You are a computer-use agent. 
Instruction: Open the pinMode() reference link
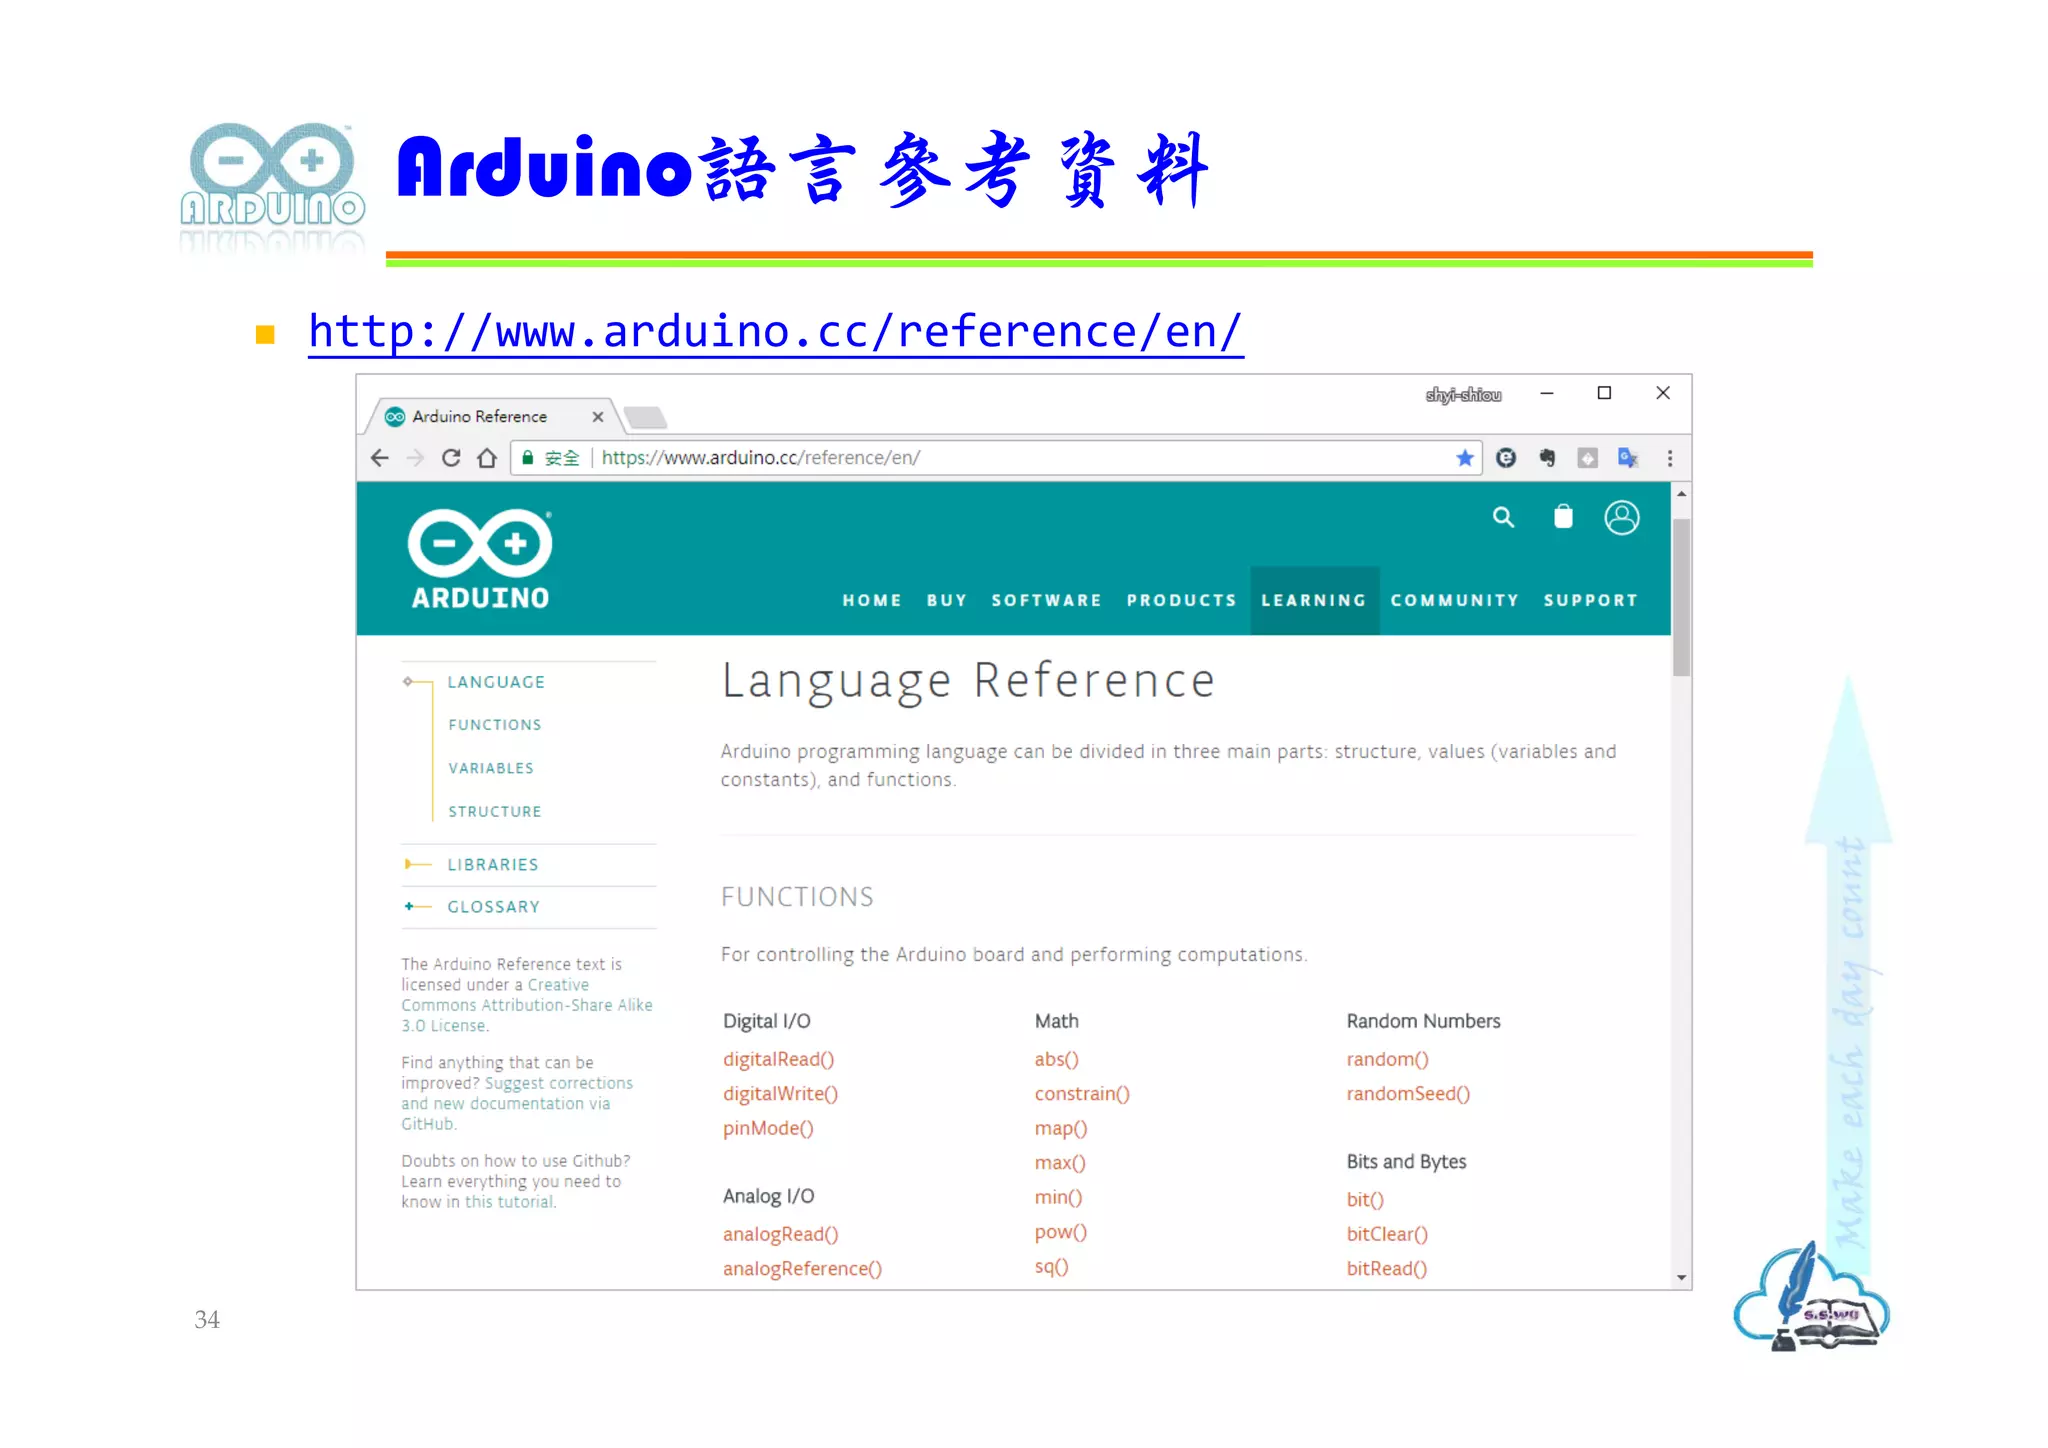pyautogui.click(x=768, y=1128)
